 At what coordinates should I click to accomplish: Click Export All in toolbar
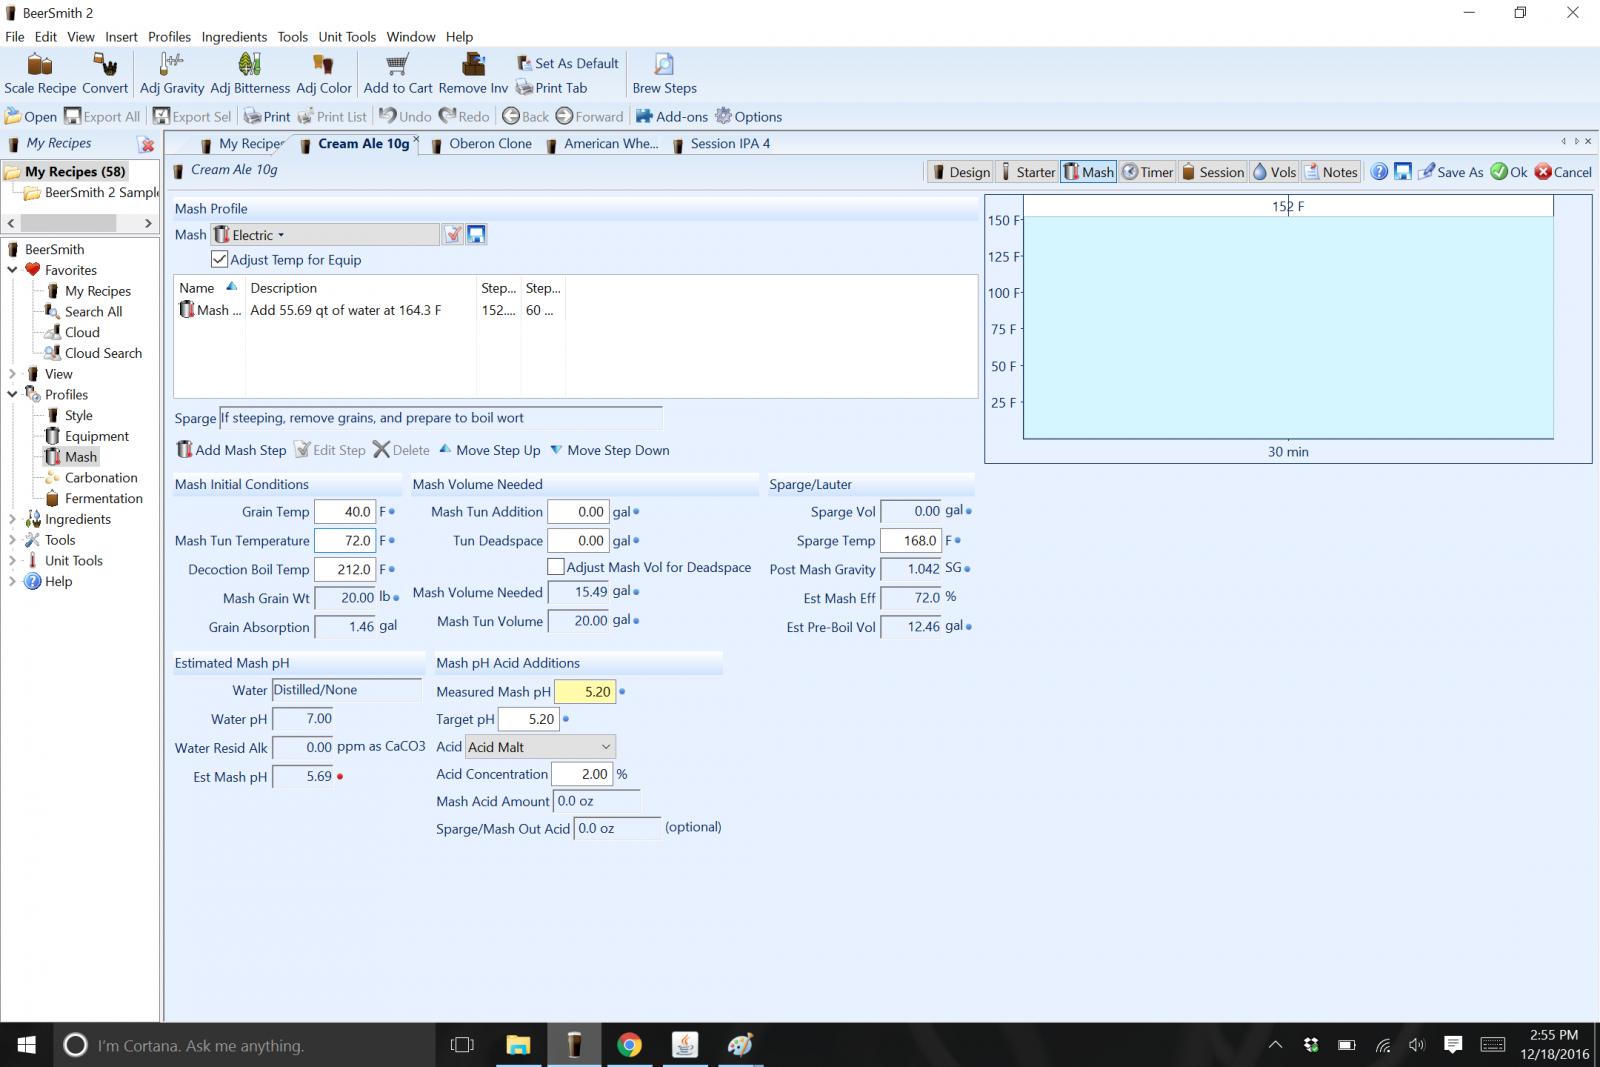[102, 116]
